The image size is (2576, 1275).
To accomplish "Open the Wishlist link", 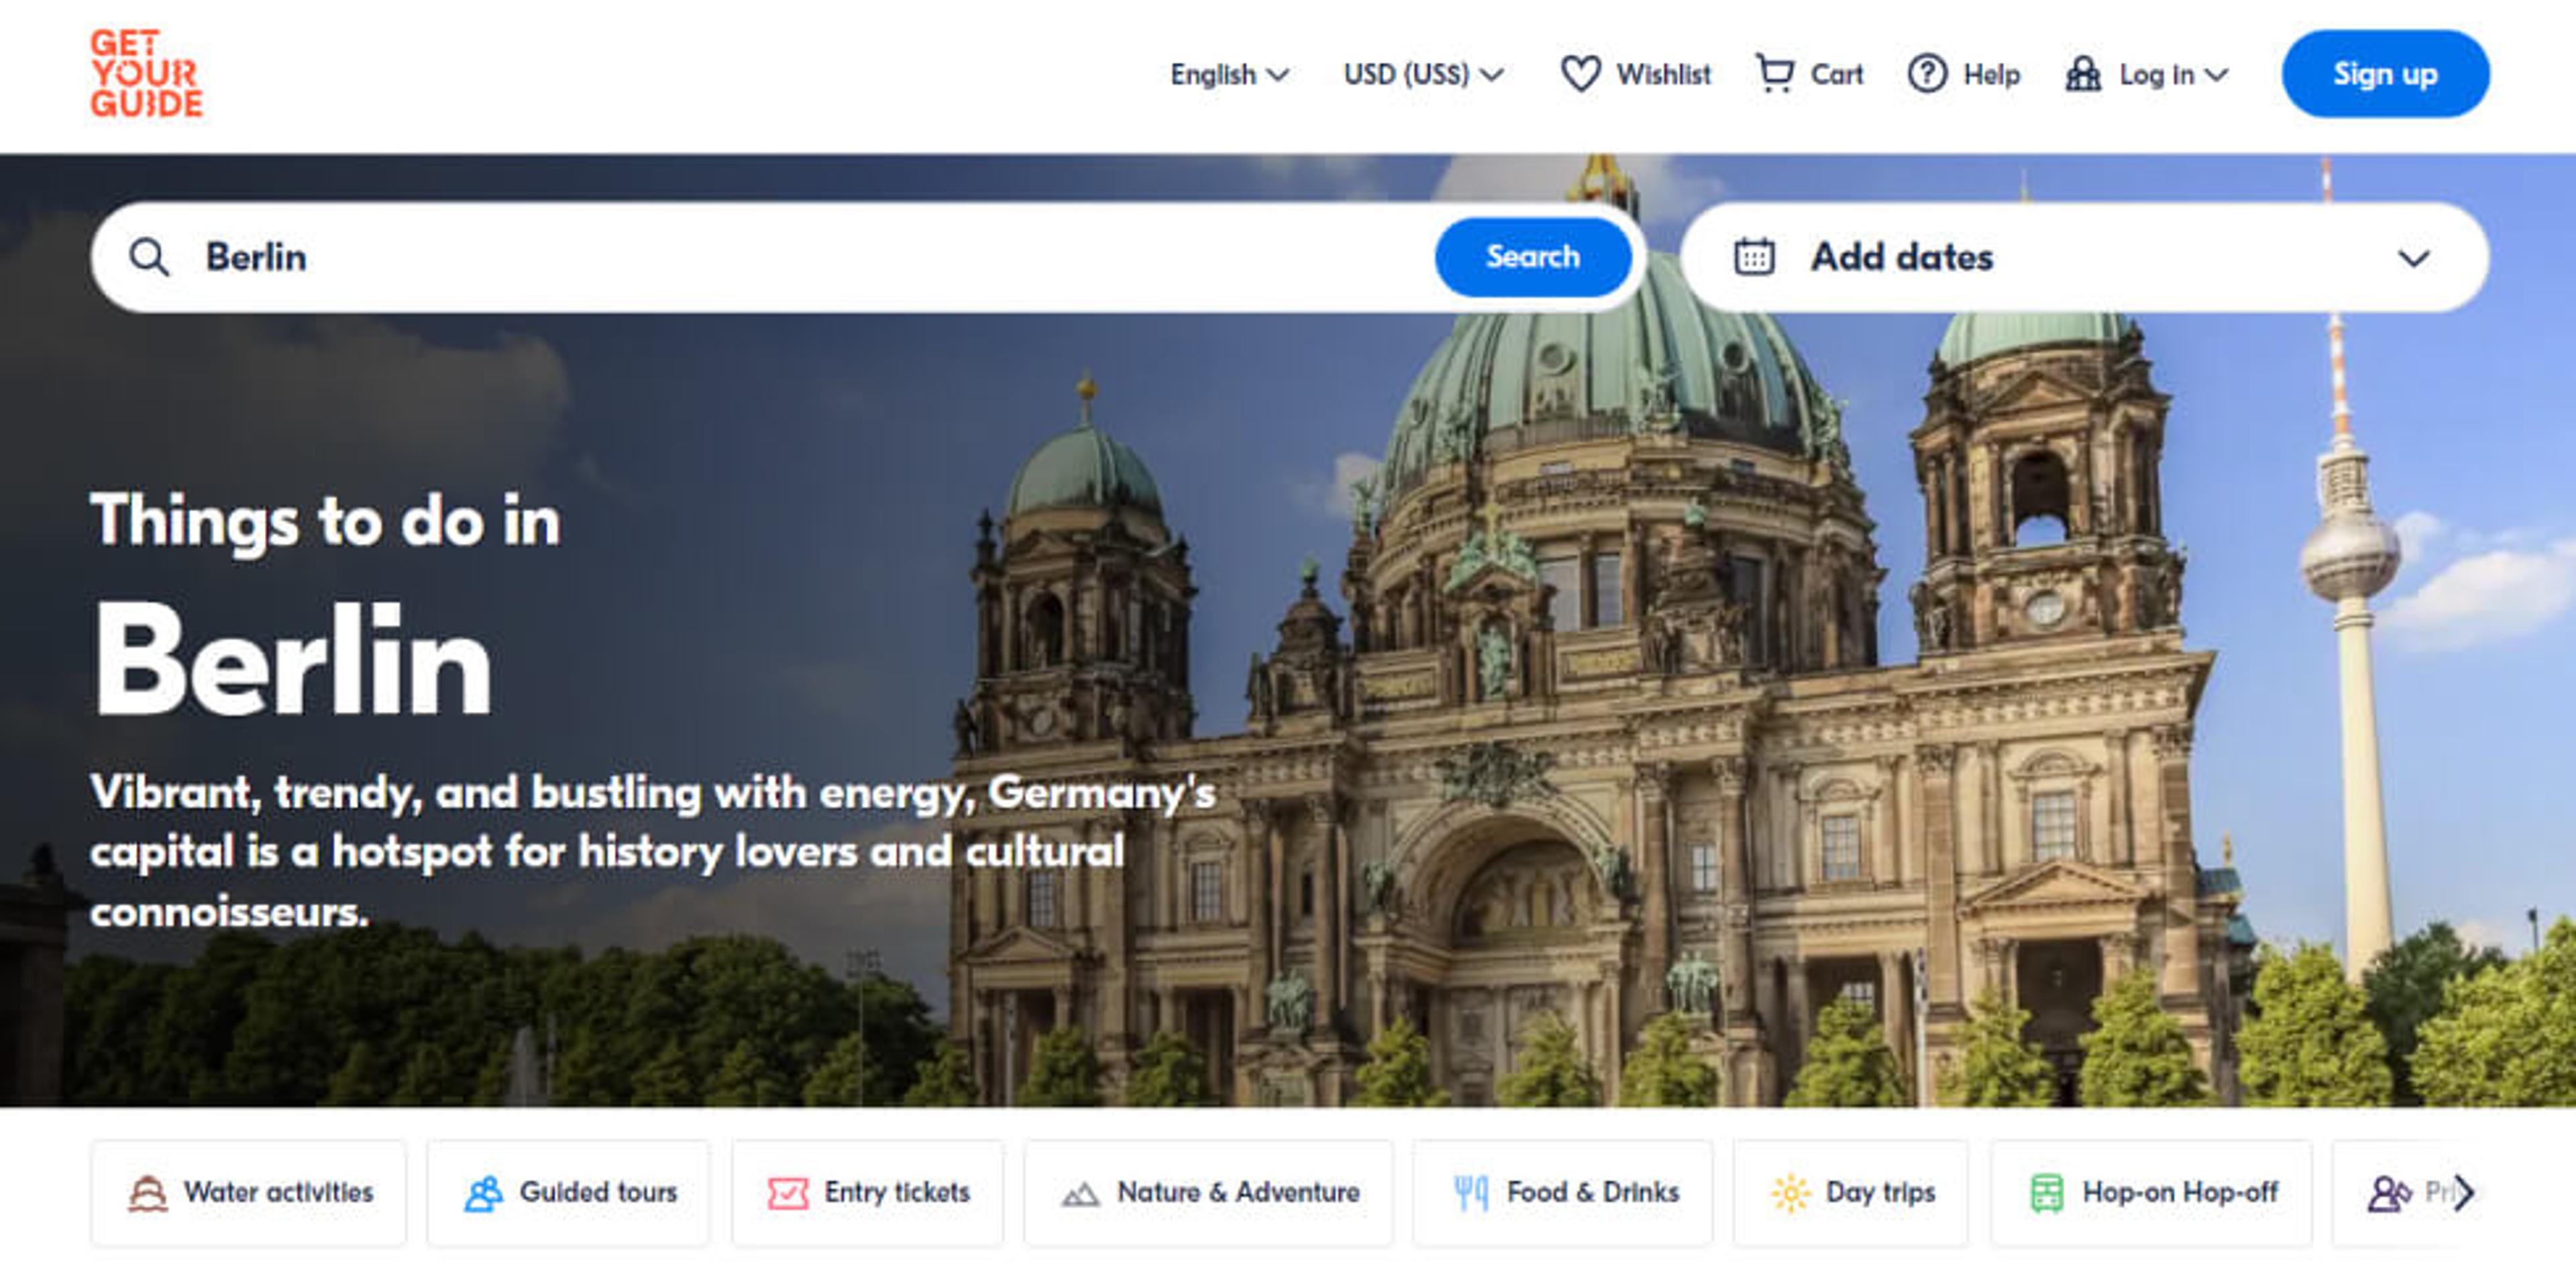I will point(1636,74).
